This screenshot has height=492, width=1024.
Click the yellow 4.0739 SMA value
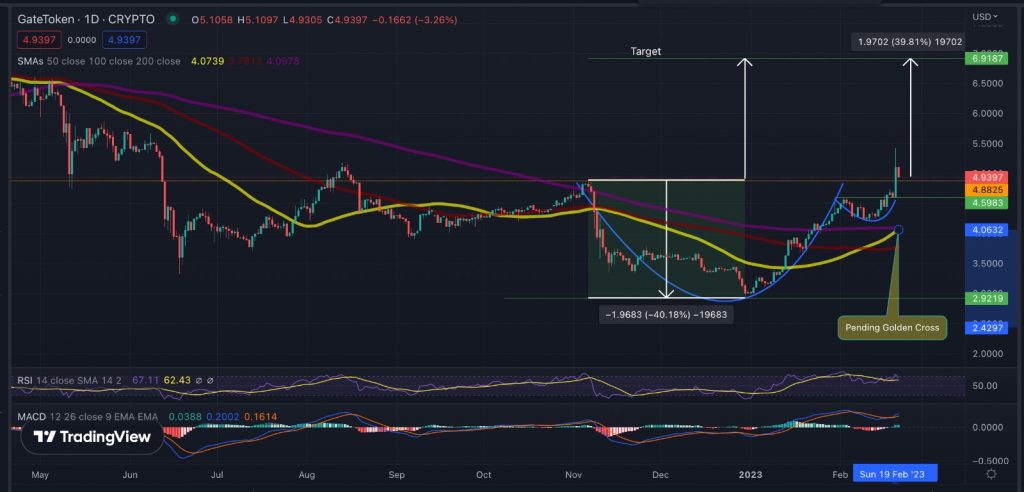click(x=207, y=61)
